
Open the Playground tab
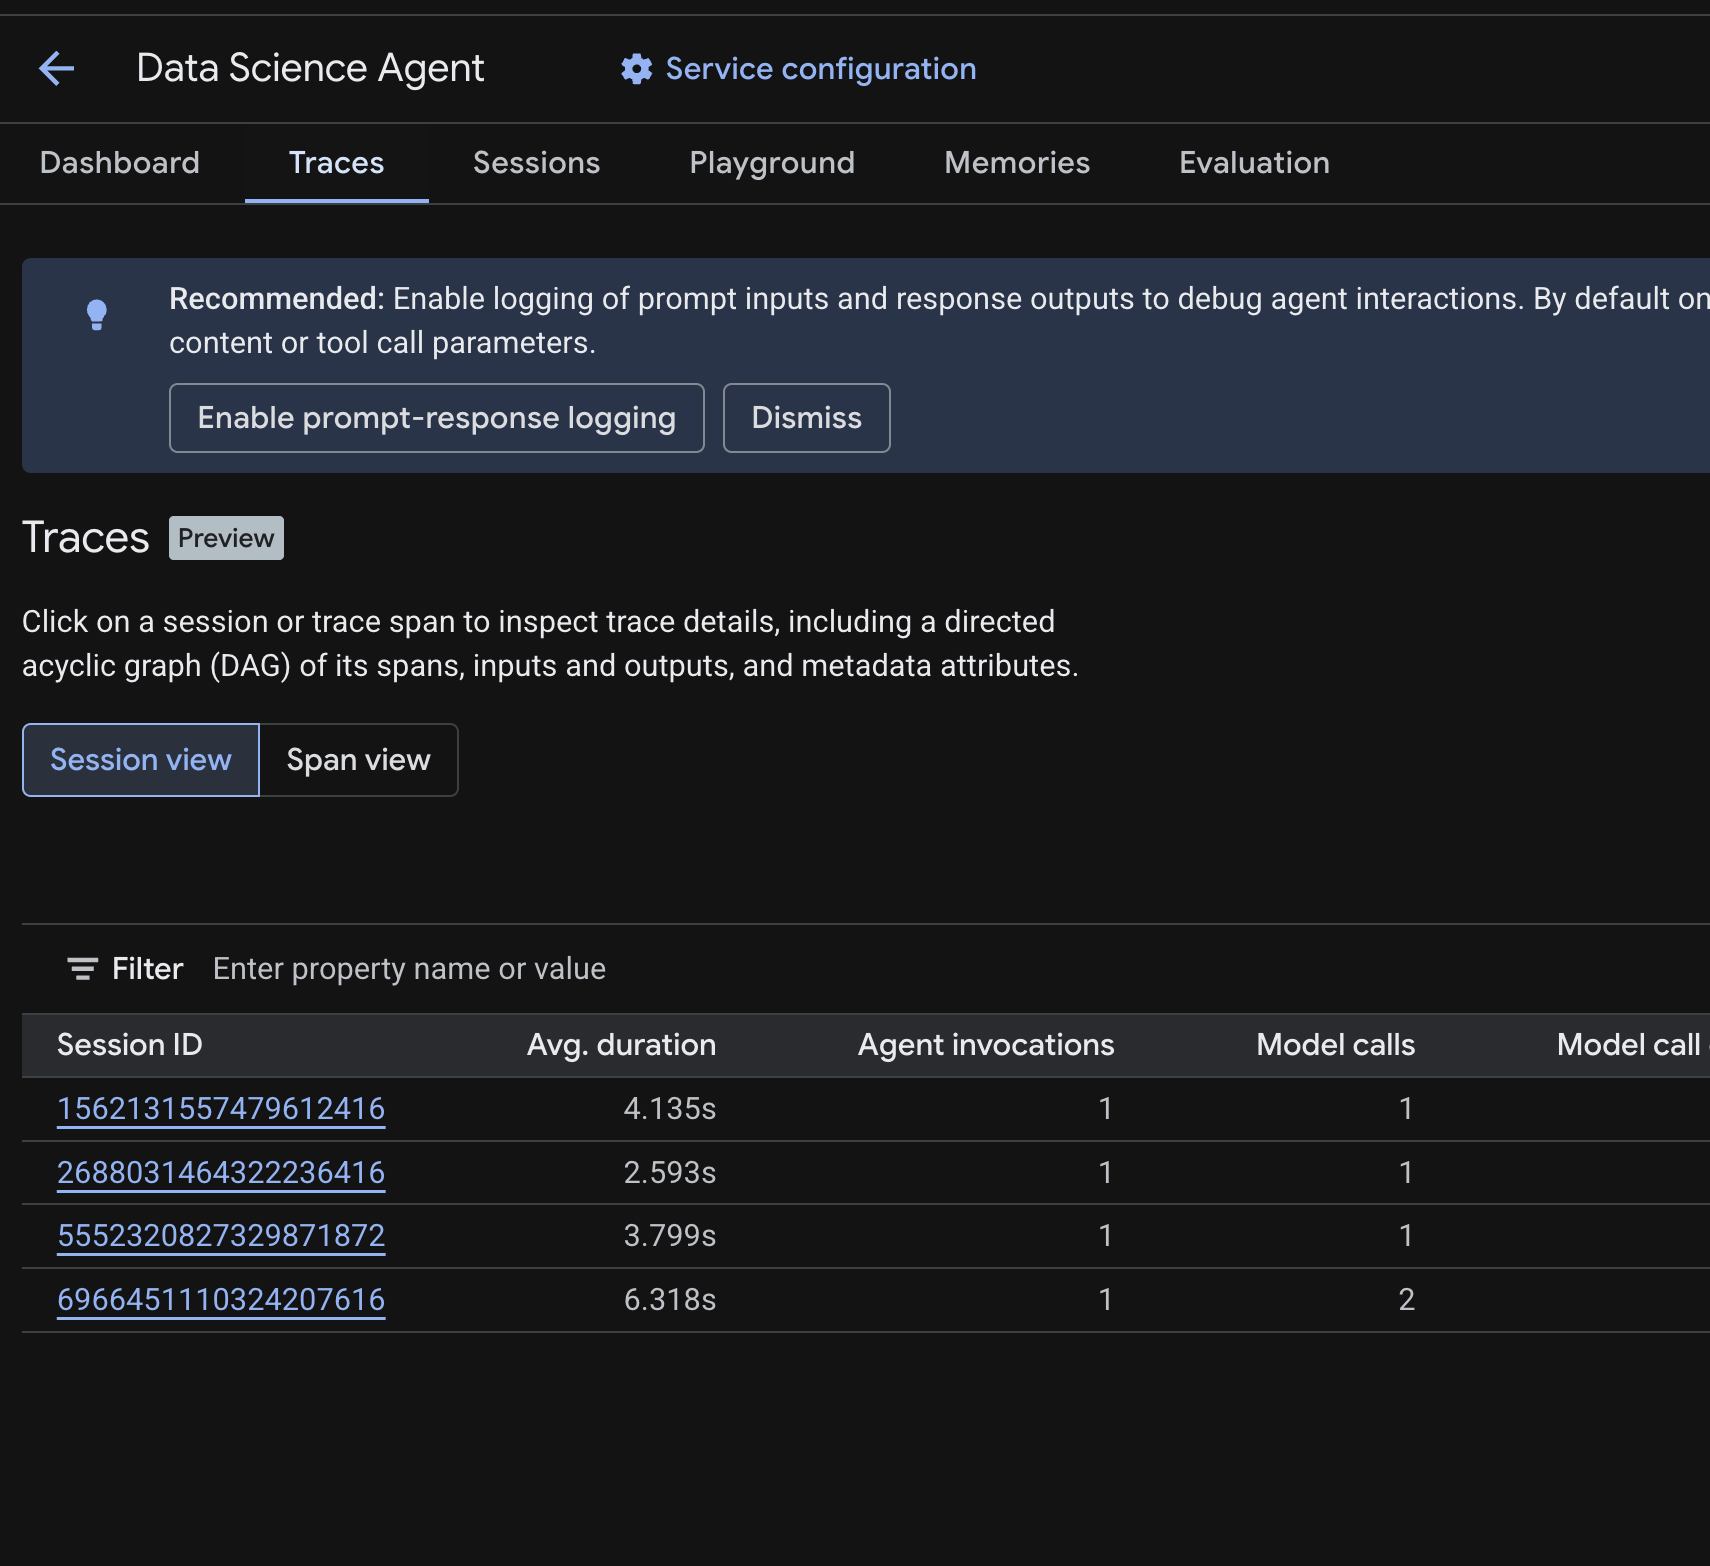point(772,163)
